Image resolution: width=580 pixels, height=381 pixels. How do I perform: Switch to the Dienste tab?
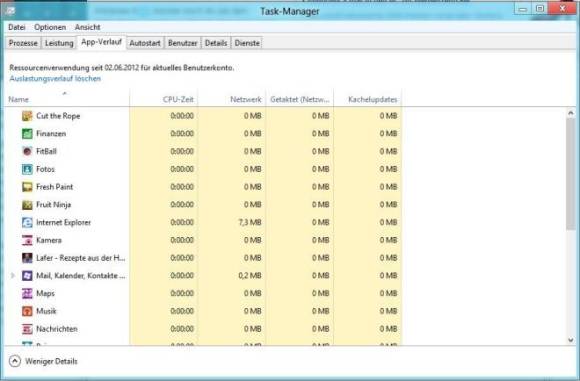247,43
